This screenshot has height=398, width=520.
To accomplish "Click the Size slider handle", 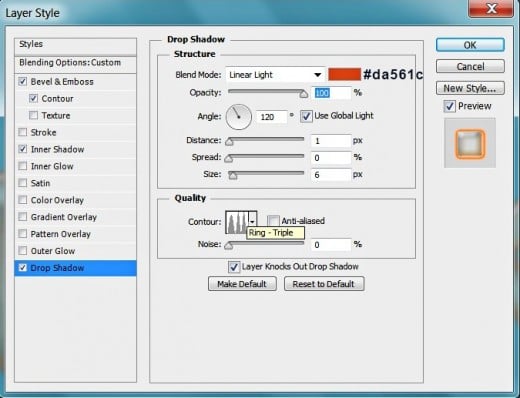I will point(233,175).
